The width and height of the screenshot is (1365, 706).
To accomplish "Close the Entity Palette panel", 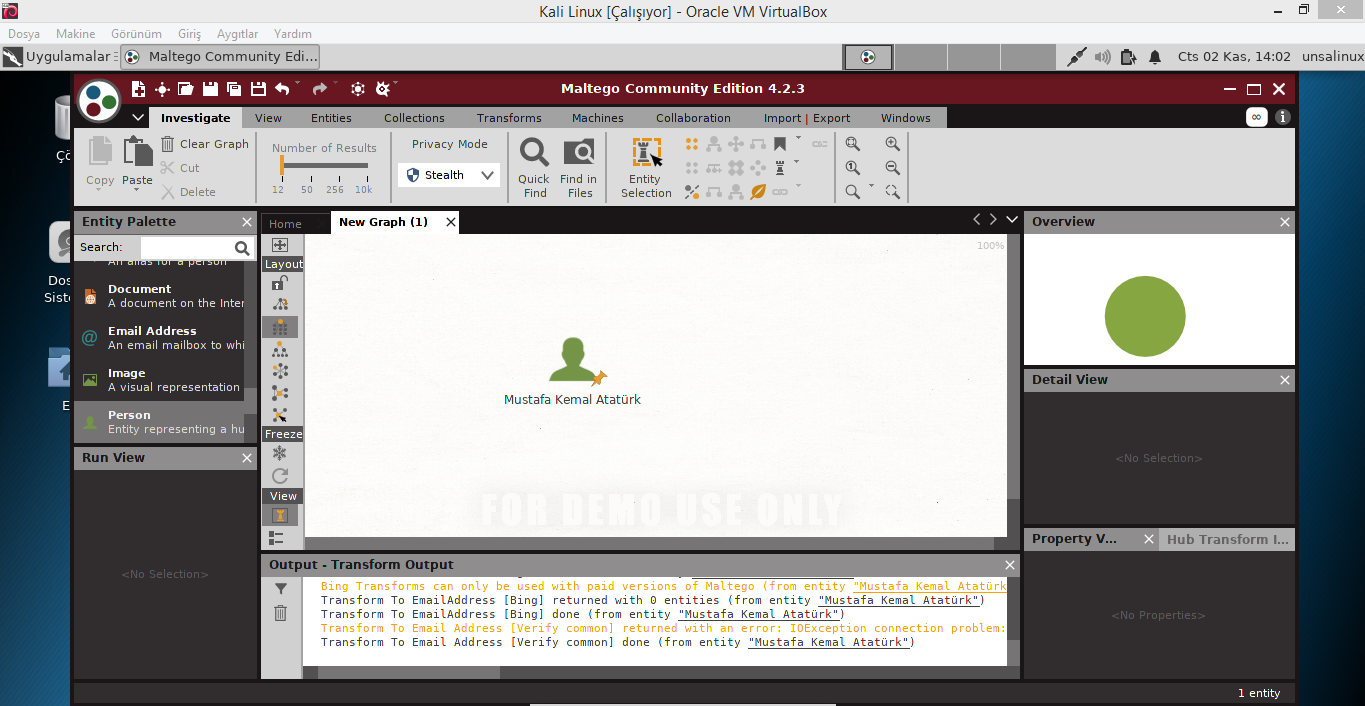I will point(247,222).
